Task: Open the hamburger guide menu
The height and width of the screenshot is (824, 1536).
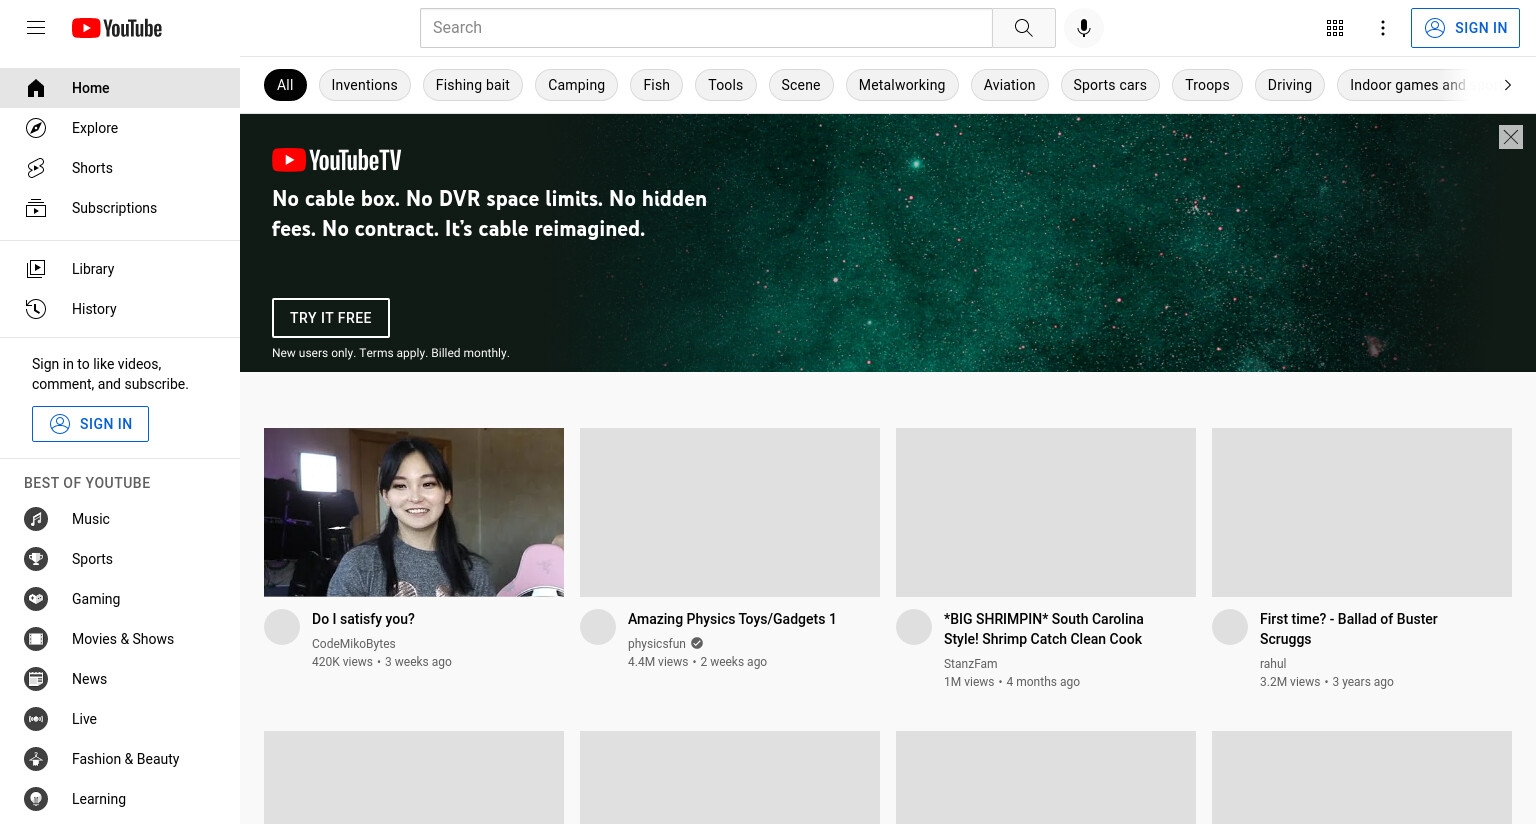Action: (x=36, y=28)
